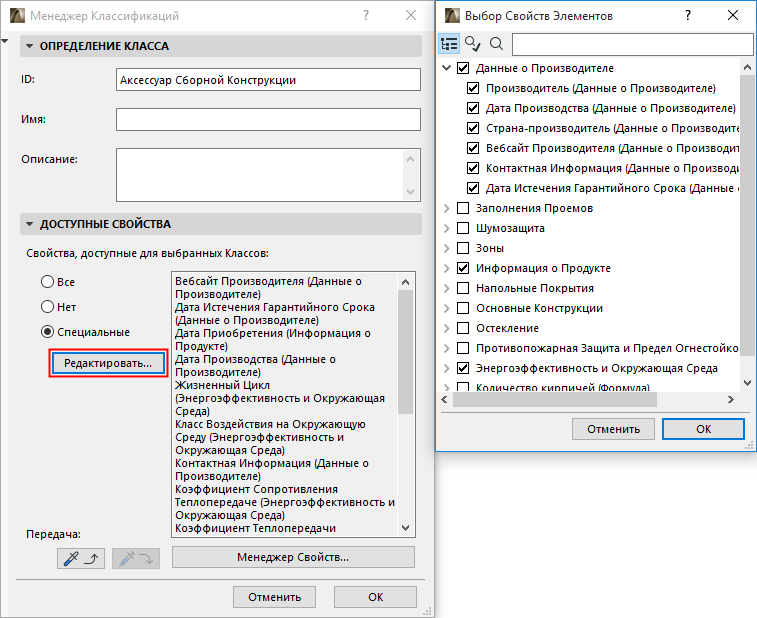
Task: Click the Описание text area
Action: [x=260, y=175]
